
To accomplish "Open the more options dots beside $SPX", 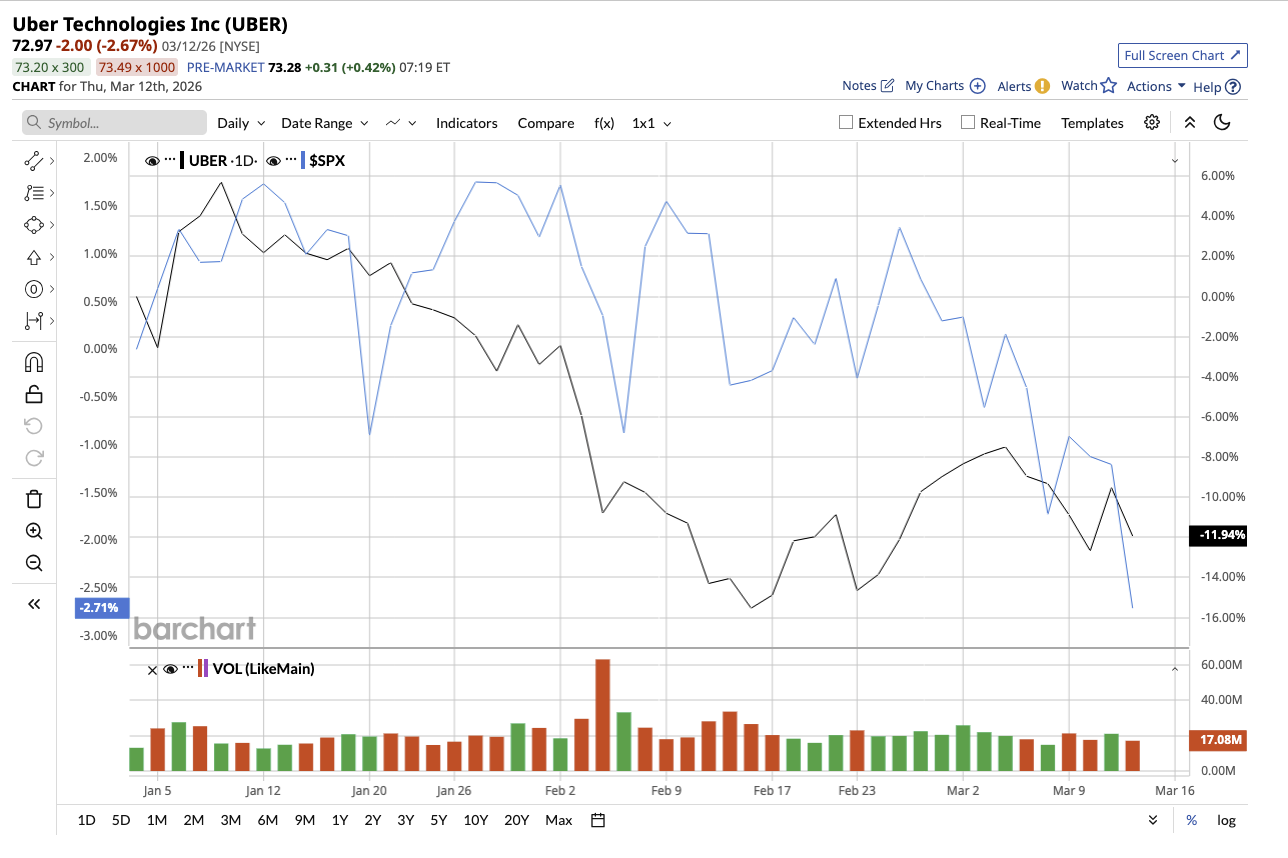I will coord(290,160).
